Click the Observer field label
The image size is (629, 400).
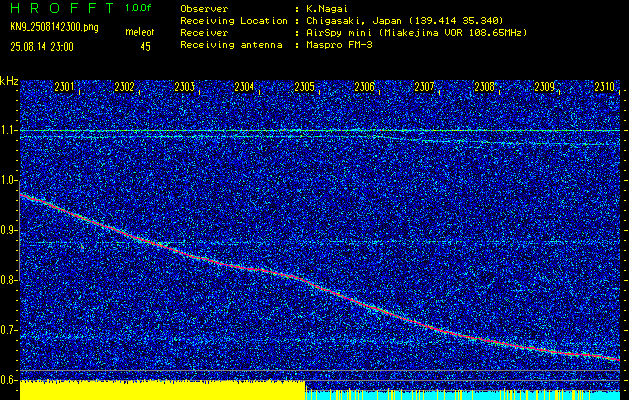(x=204, y=8)
